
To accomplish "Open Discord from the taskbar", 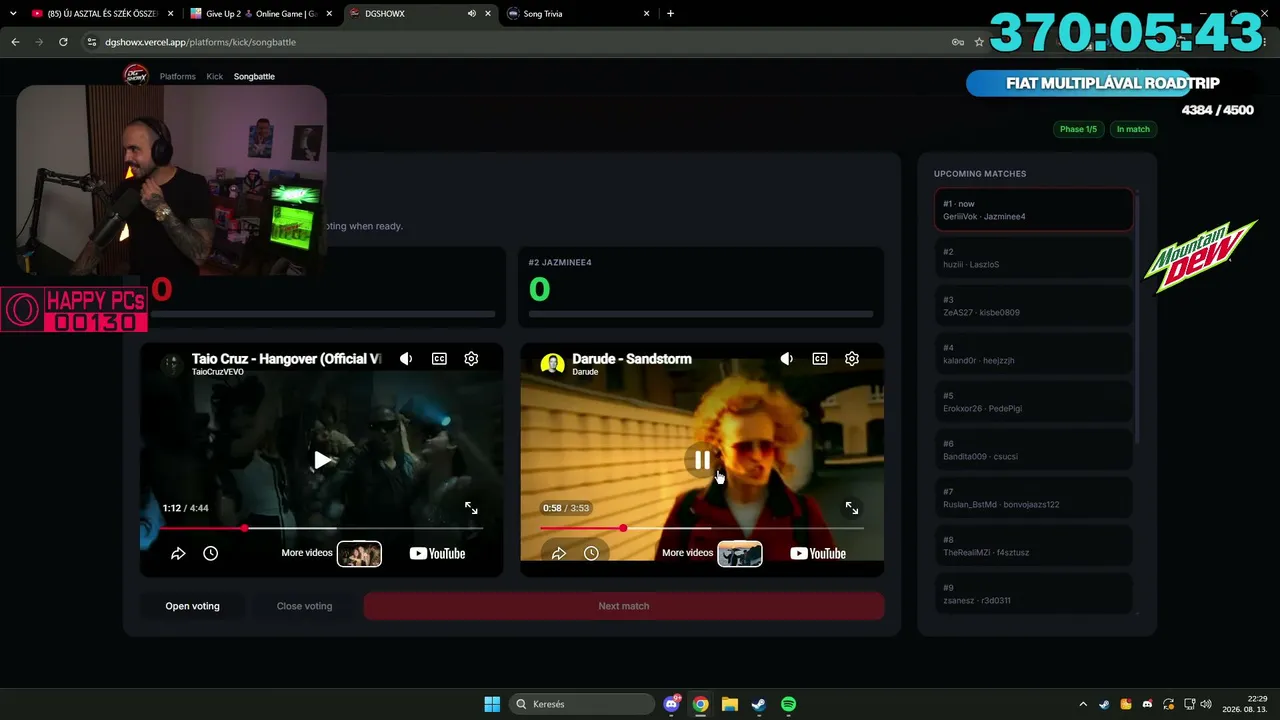I will (672, 704).
